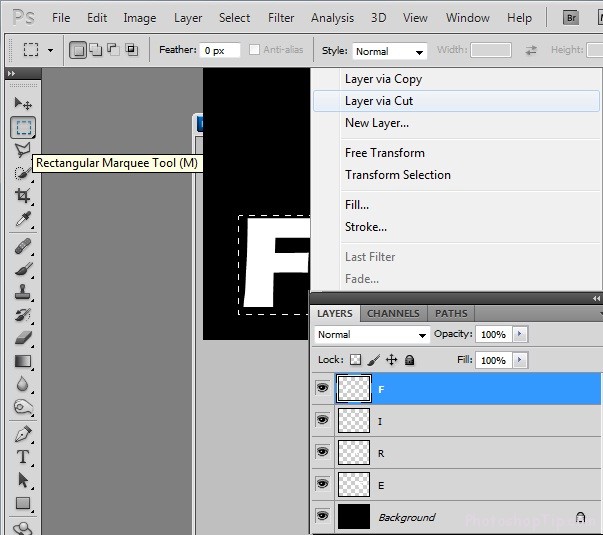Select the Pen tool
The height and width of the screenshot is (535, 603).
pyautogui.click(x=23, y=434)
